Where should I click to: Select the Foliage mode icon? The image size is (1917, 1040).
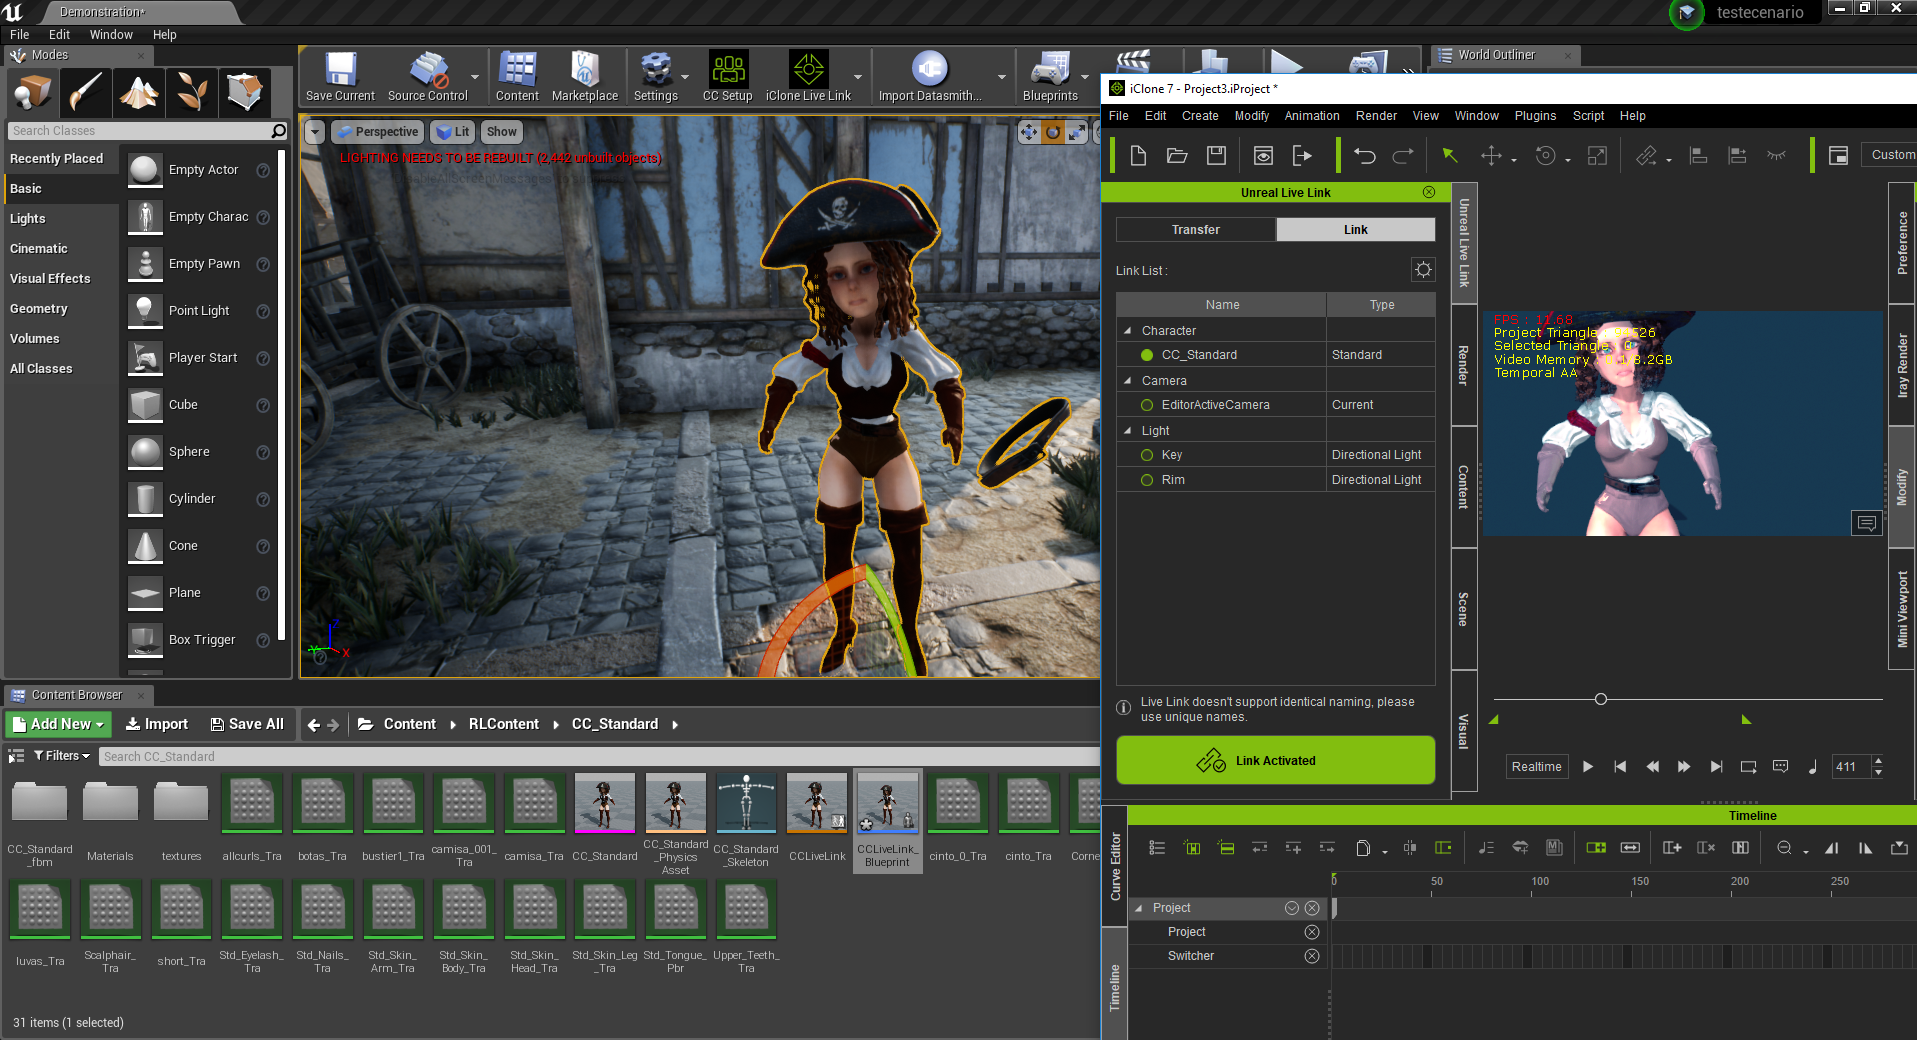(x=191, y=92)
